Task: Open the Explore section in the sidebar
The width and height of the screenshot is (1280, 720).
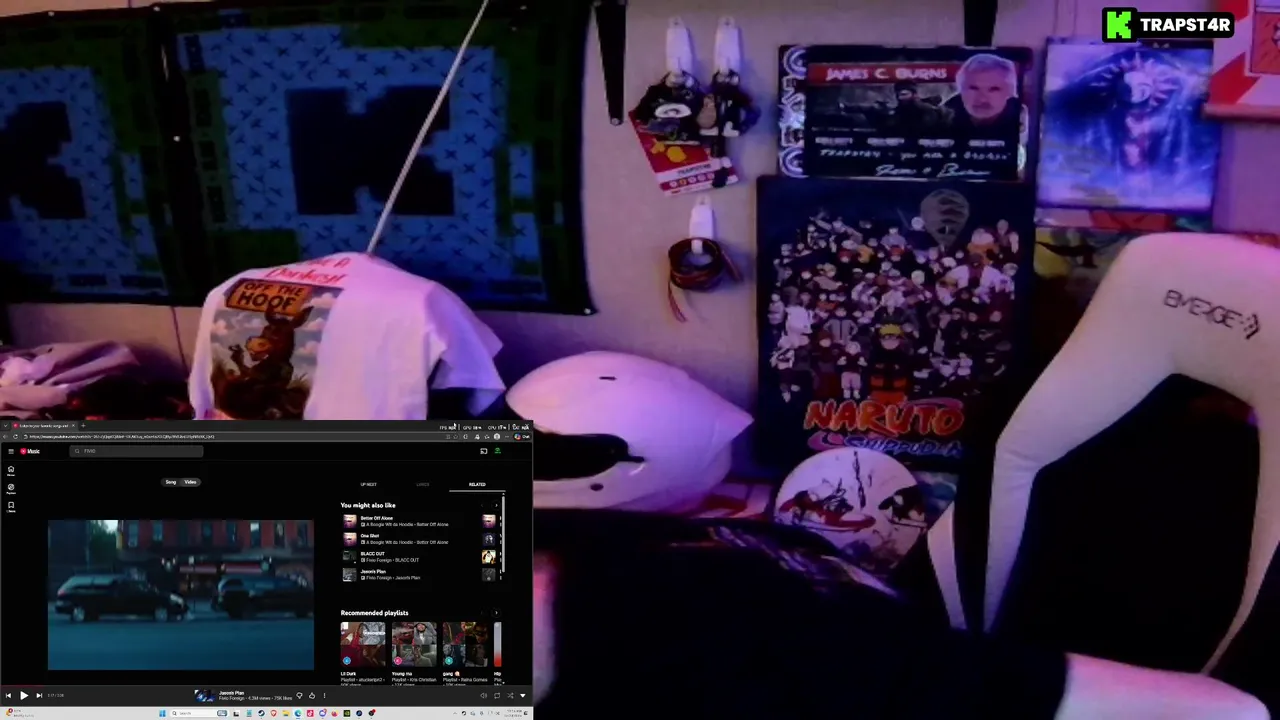Action: click(11, 488)
